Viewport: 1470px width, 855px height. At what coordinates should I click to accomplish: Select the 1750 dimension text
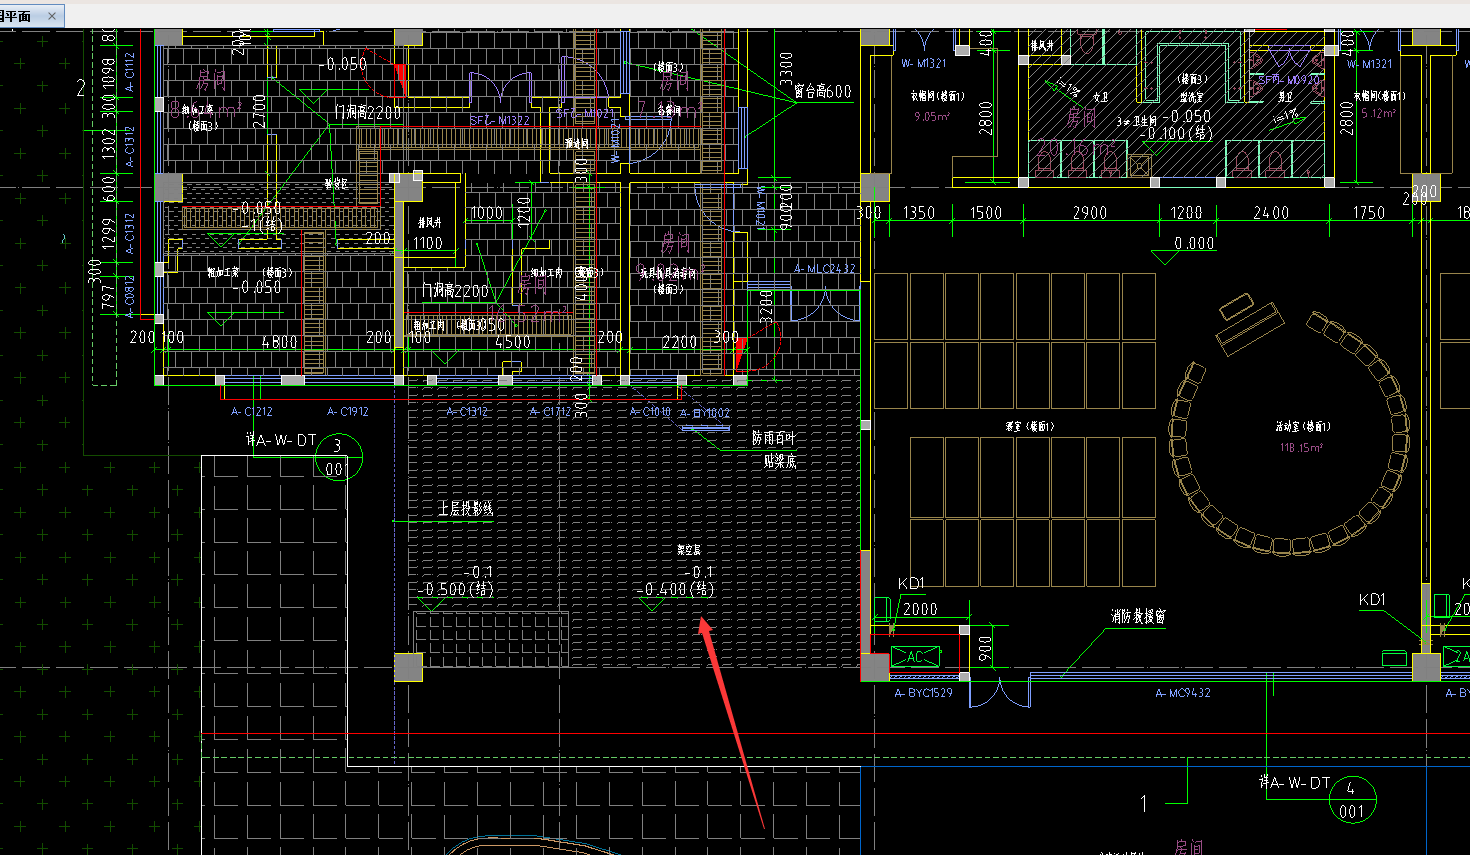[1368, 212]
